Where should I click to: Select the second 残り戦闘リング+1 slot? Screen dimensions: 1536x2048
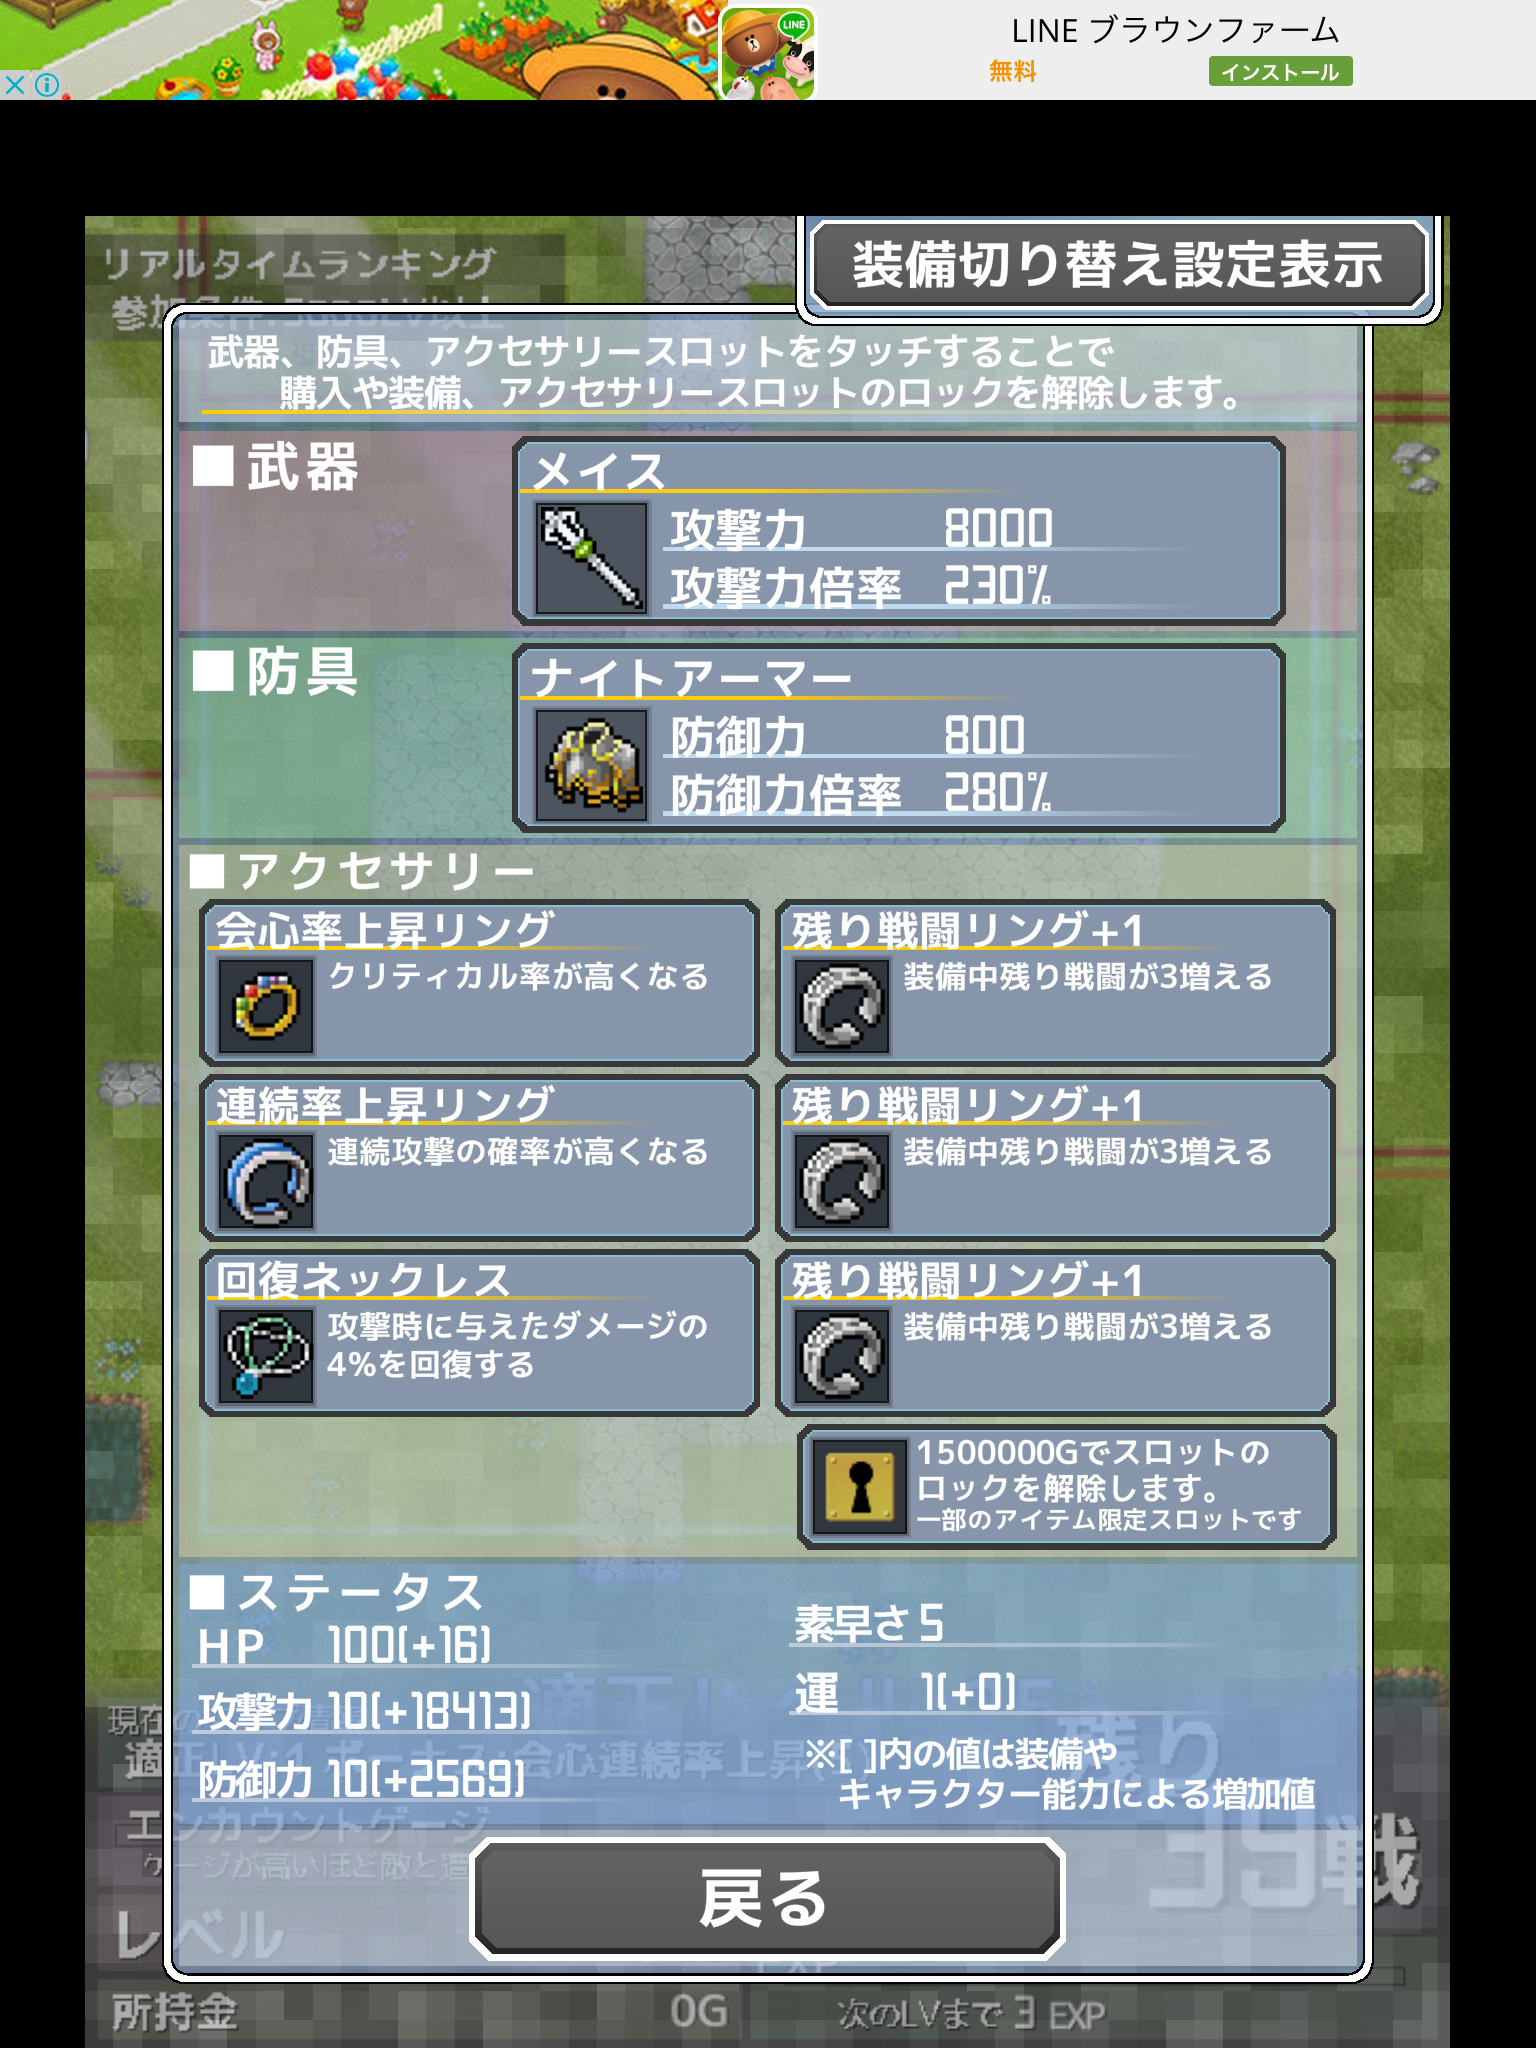click(x=1055, y=1157)
